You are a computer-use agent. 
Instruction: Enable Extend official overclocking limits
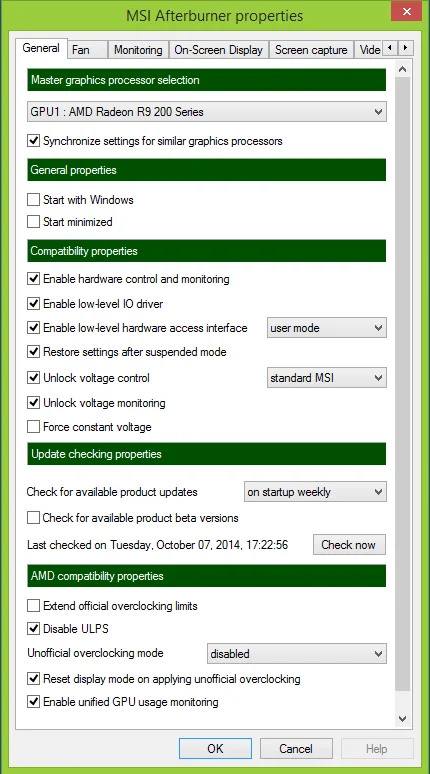coord(34,606)
